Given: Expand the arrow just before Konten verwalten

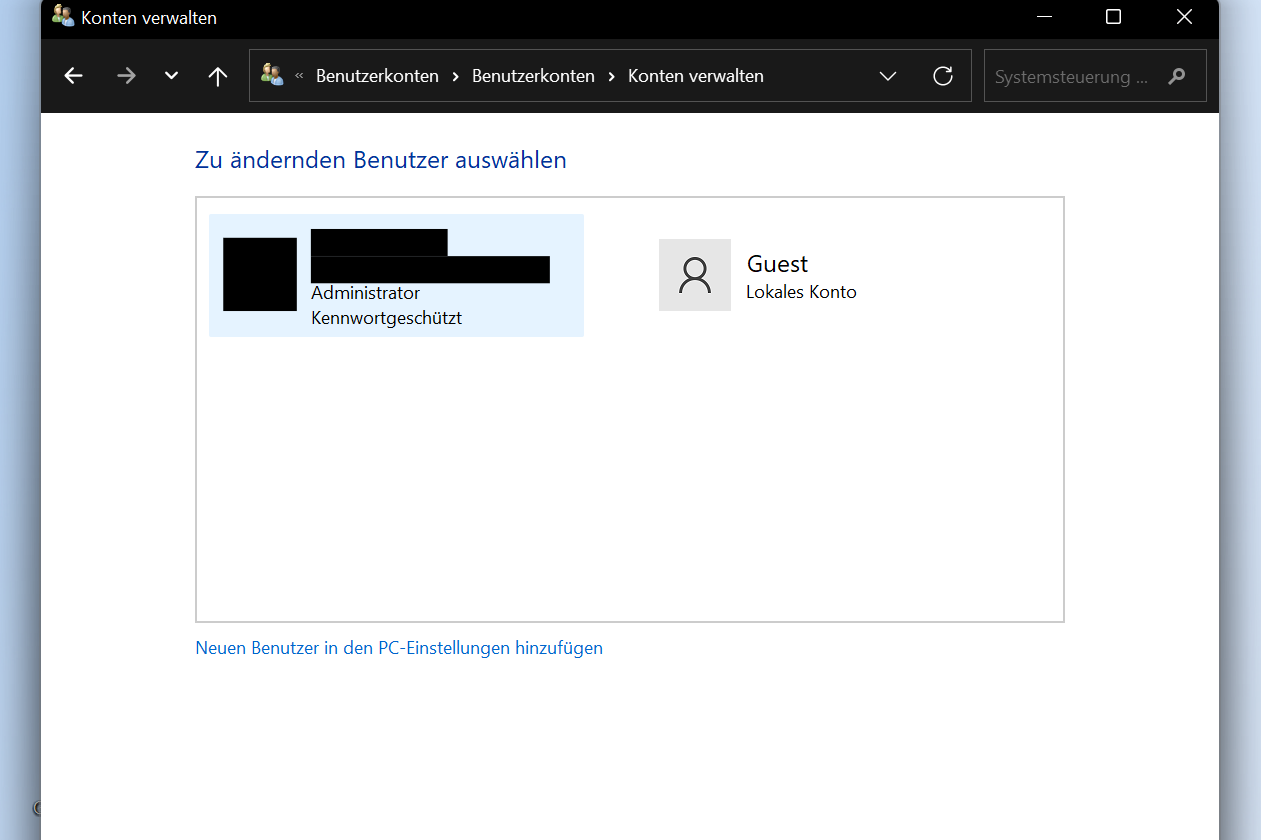Looking at the screenshot, I should (x=611, y=76).
